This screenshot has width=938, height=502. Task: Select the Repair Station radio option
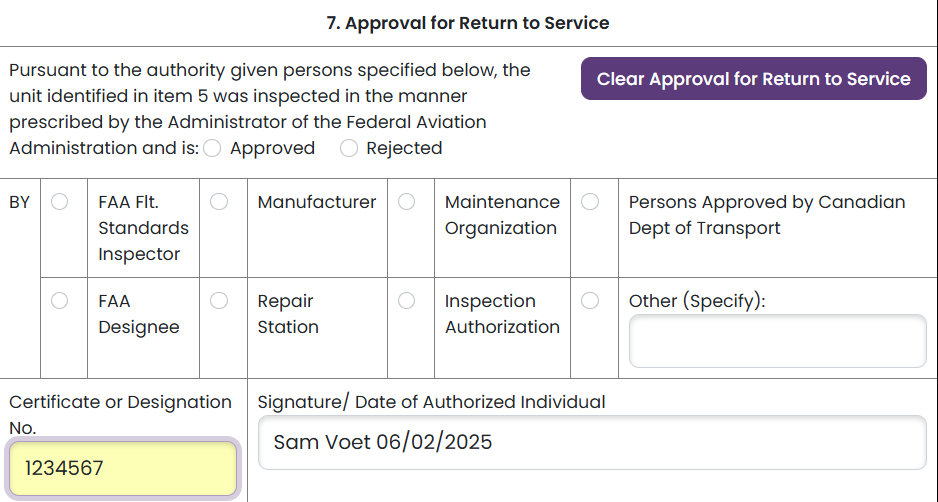(219, 300)
